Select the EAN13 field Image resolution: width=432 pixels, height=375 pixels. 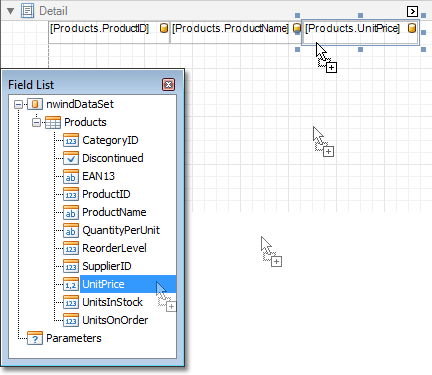point(98,176)
